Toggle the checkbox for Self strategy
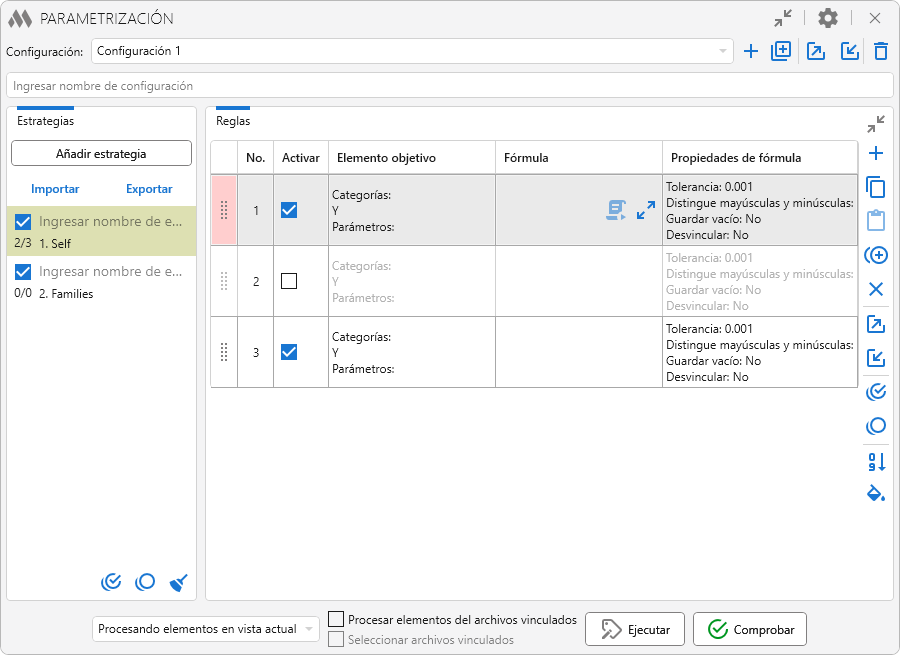Screen dimensions: 900x655 23,222
